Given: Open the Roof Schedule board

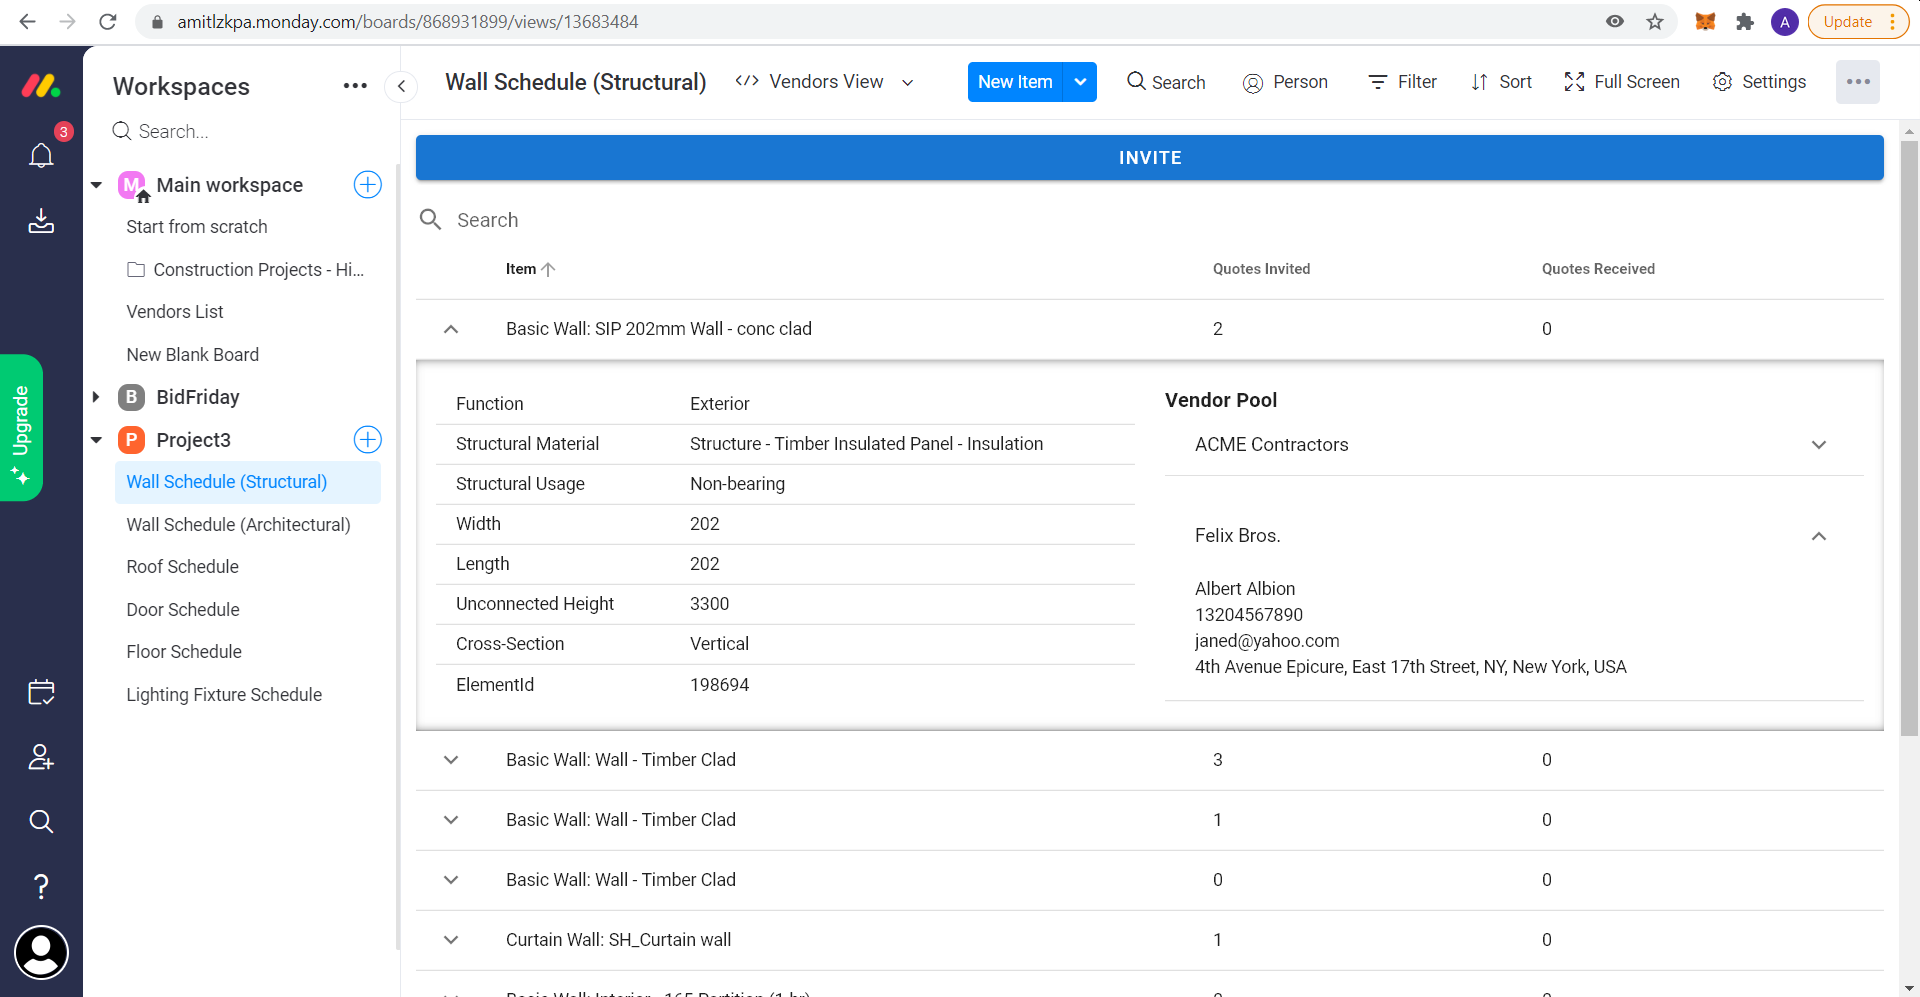Looking at the screenshot, I should pyautogui.click(x=182, y=567).
